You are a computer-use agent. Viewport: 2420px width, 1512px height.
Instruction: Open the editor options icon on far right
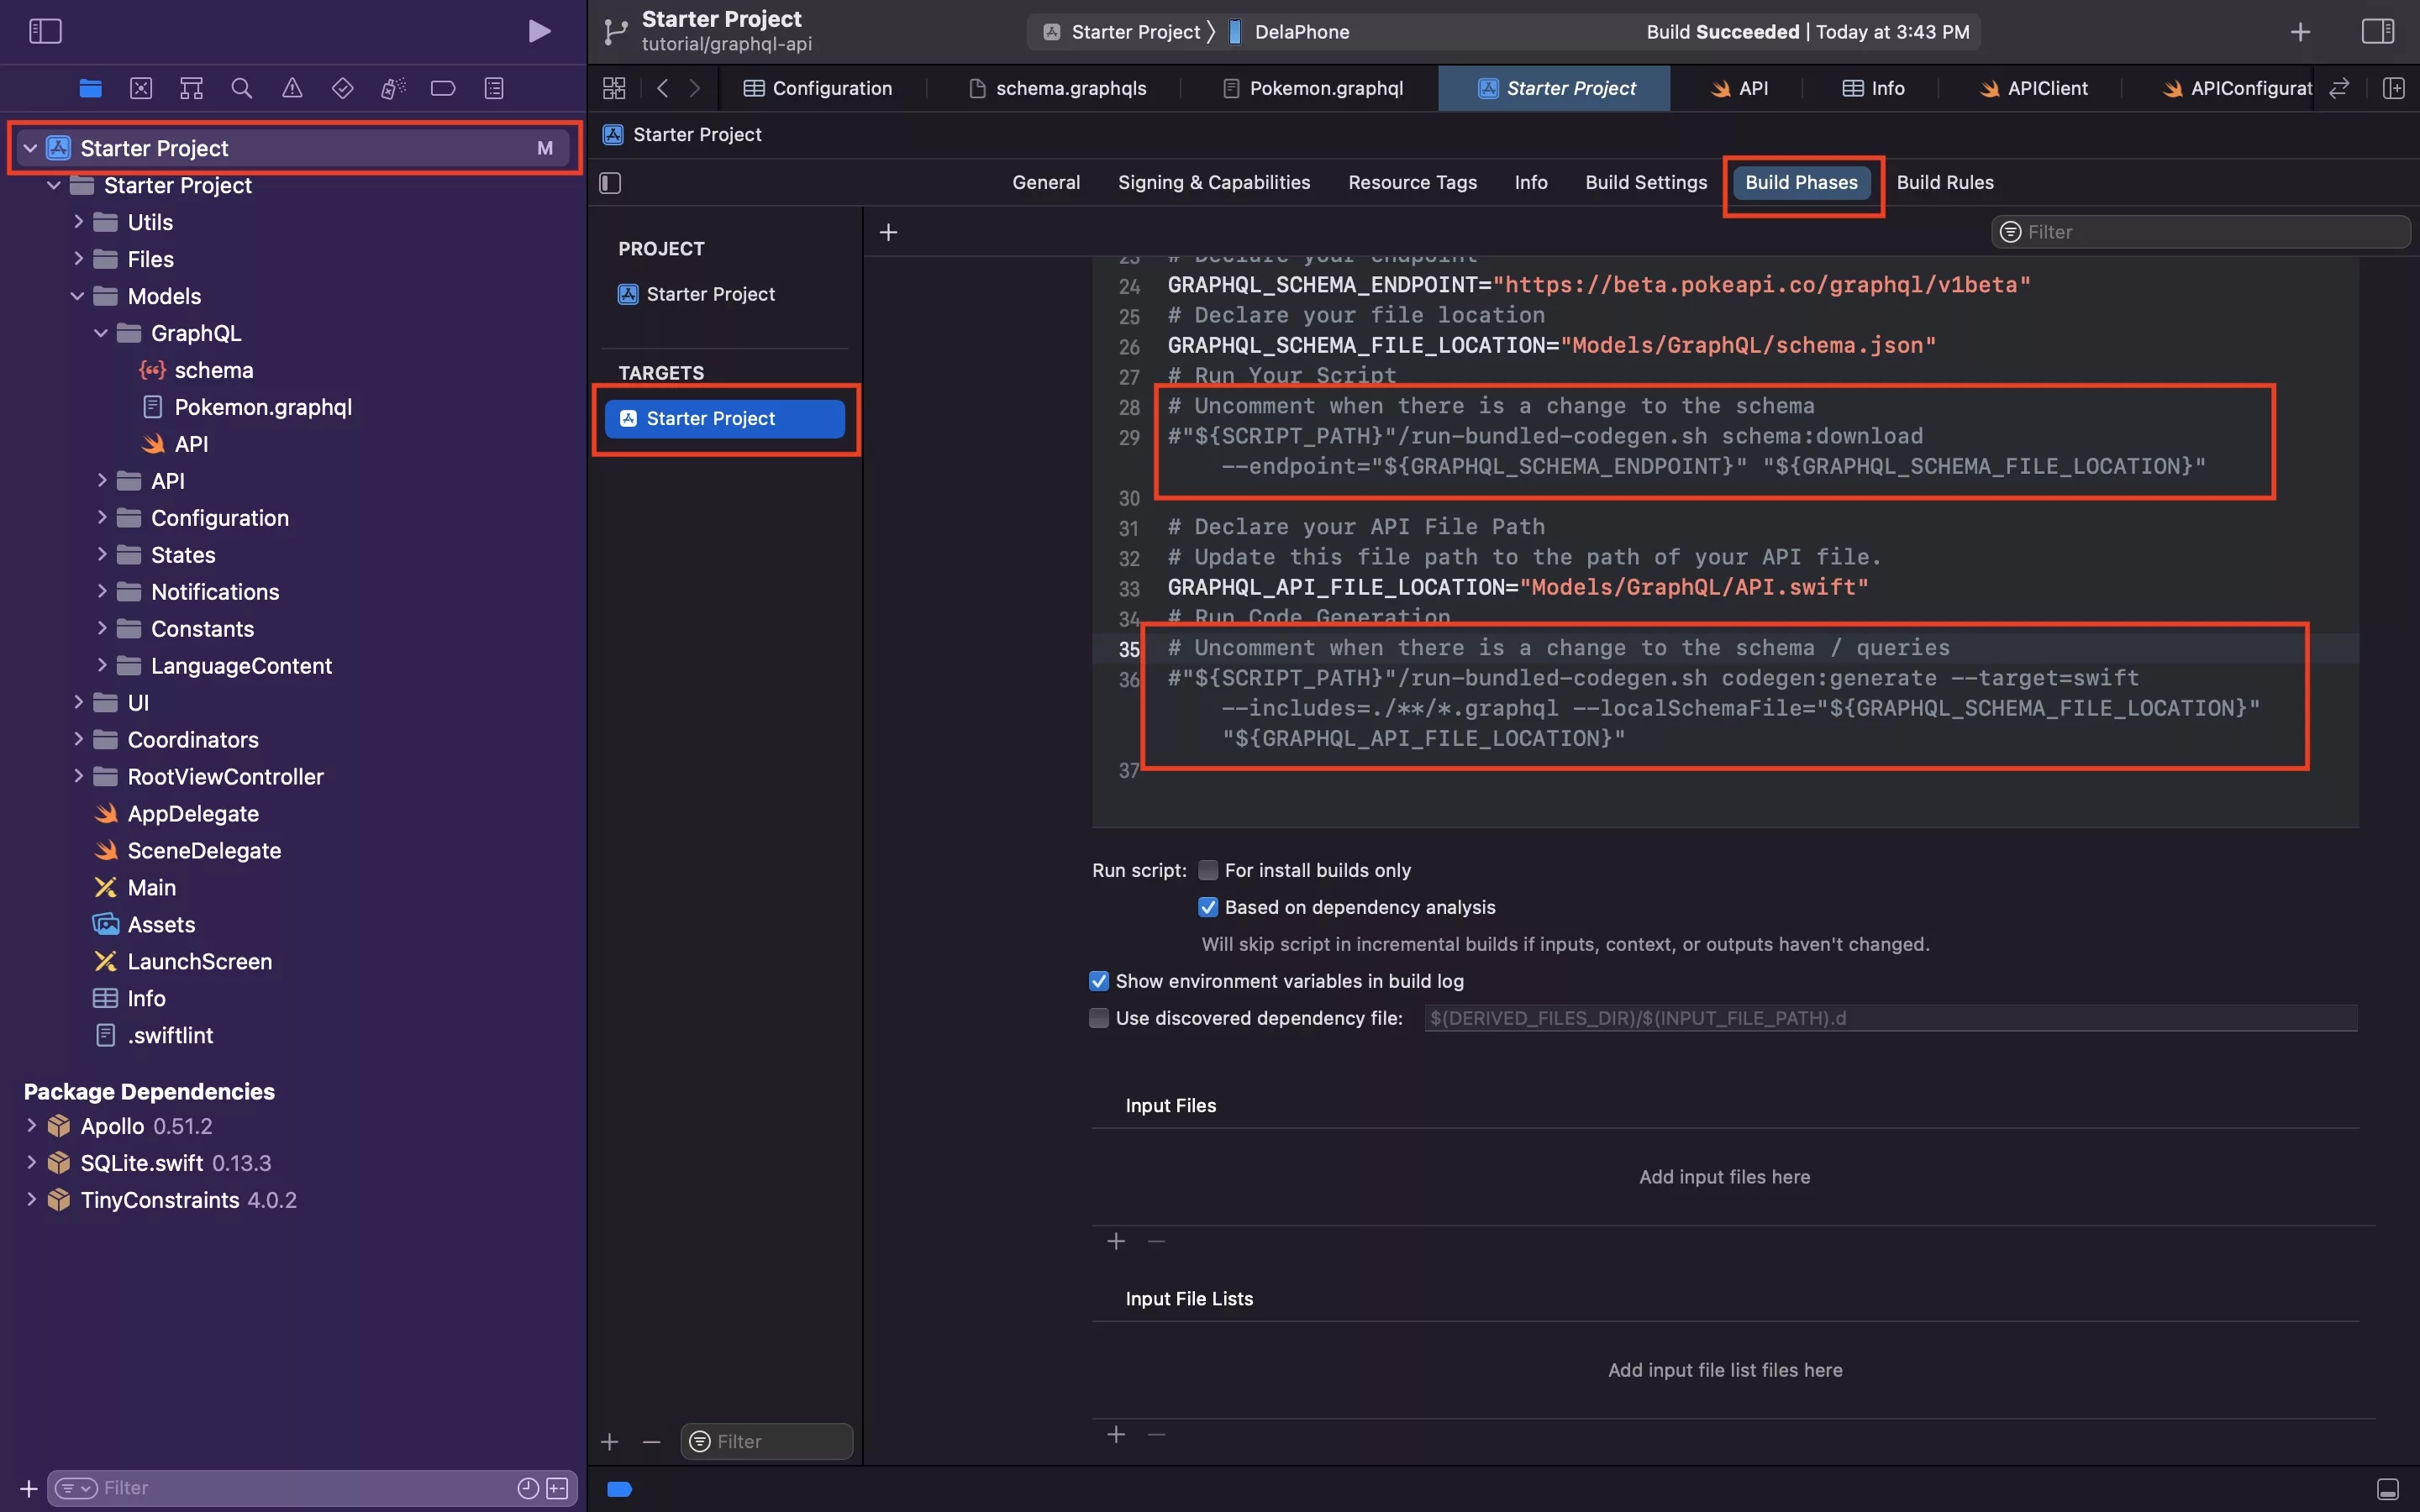pos(2394,88)
